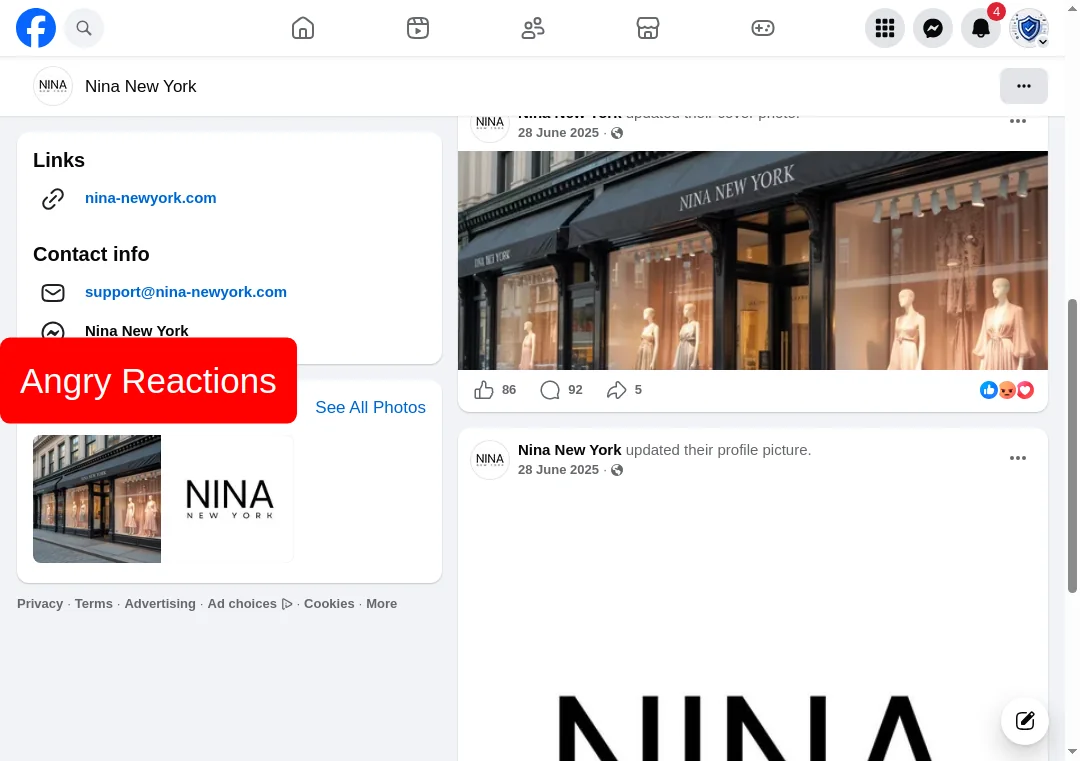Open the search magnifier icon
Screen dimensions: 1080x761
84,28
